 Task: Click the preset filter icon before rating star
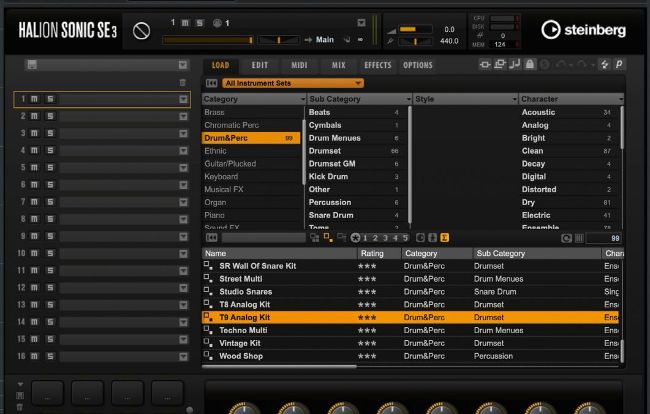tap(342, 237)
